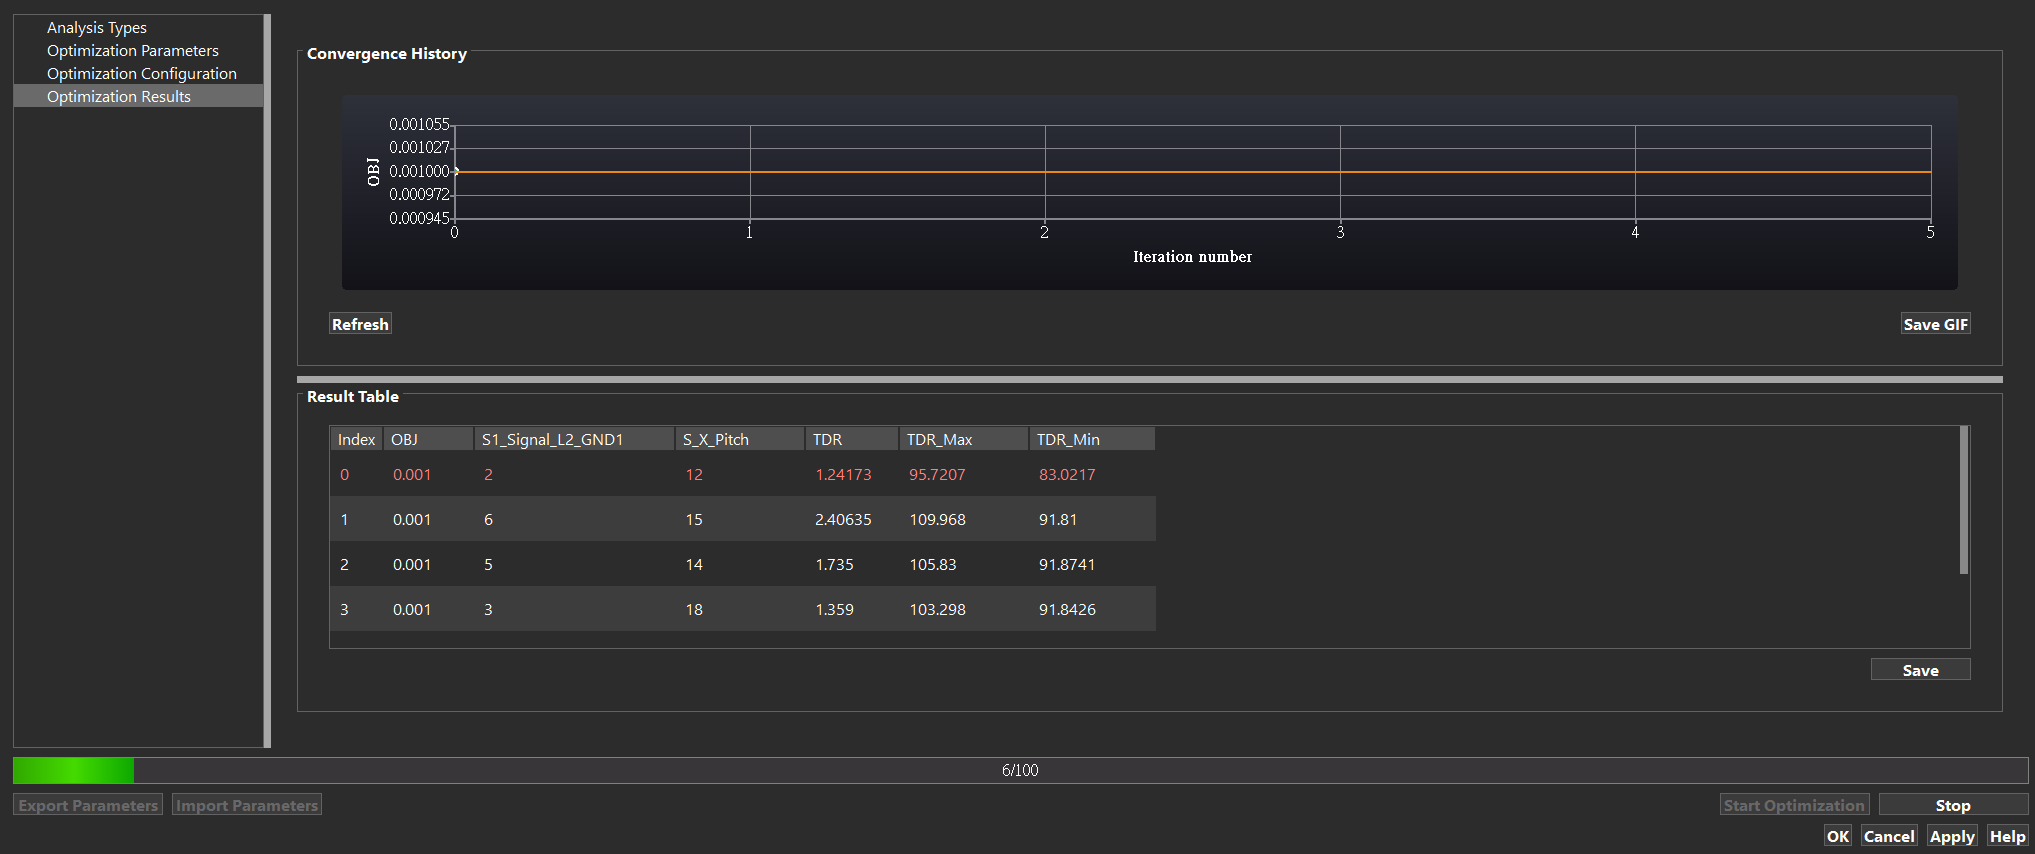Click the 6/100 optimization progress bar
2035x854 pixels.
(x=1020, y=770)
